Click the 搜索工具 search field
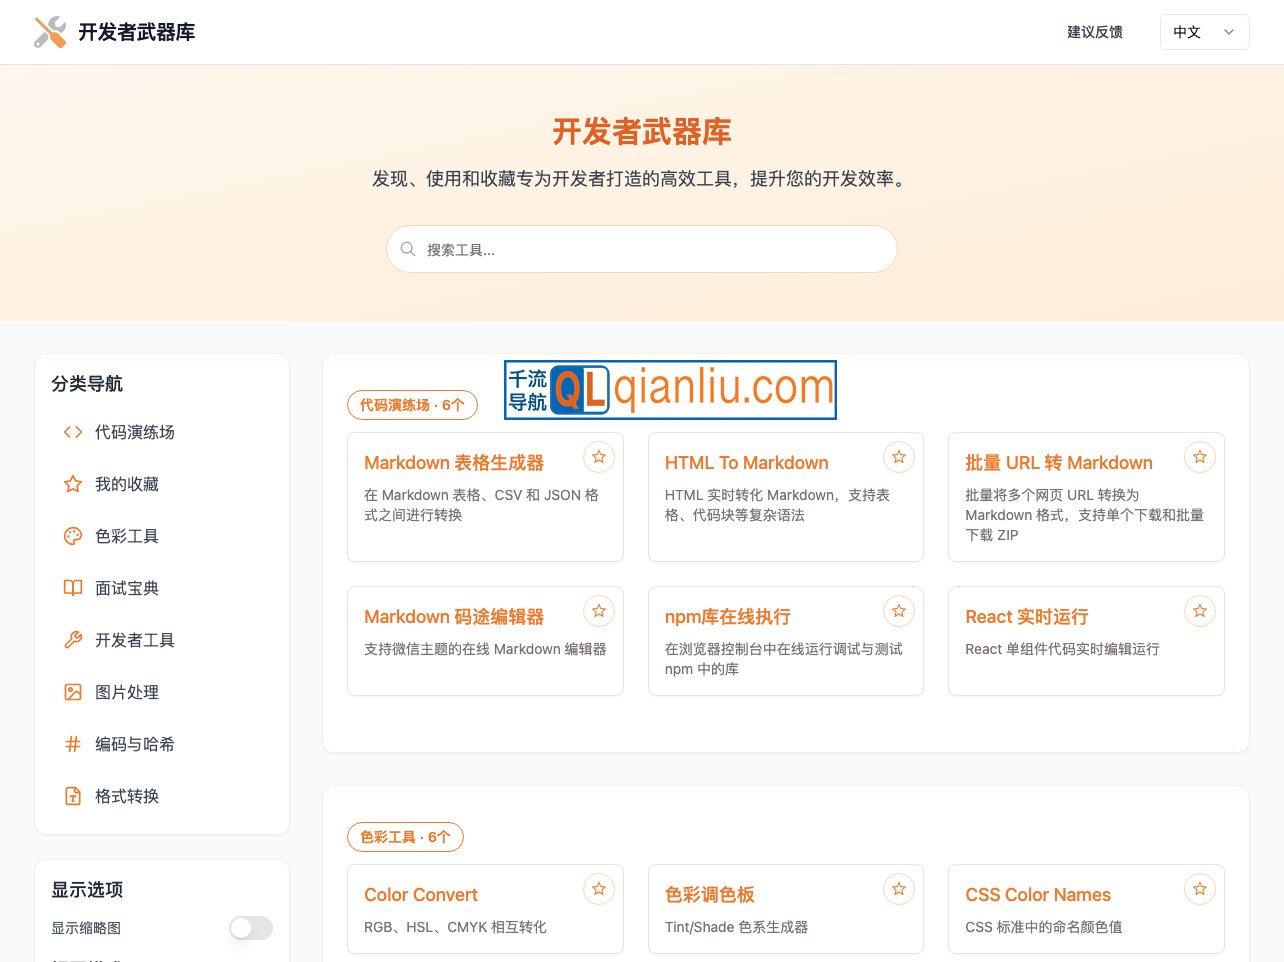The height and width of the screenshot is (962, 1284). coord(641,249)
